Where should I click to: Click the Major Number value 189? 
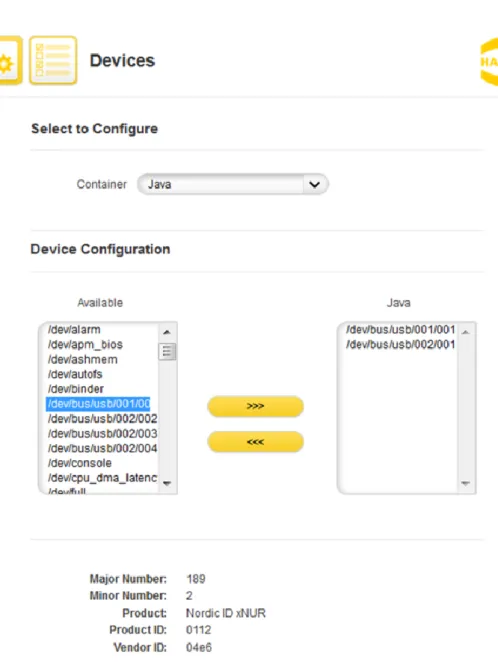(x=196, y=579)
